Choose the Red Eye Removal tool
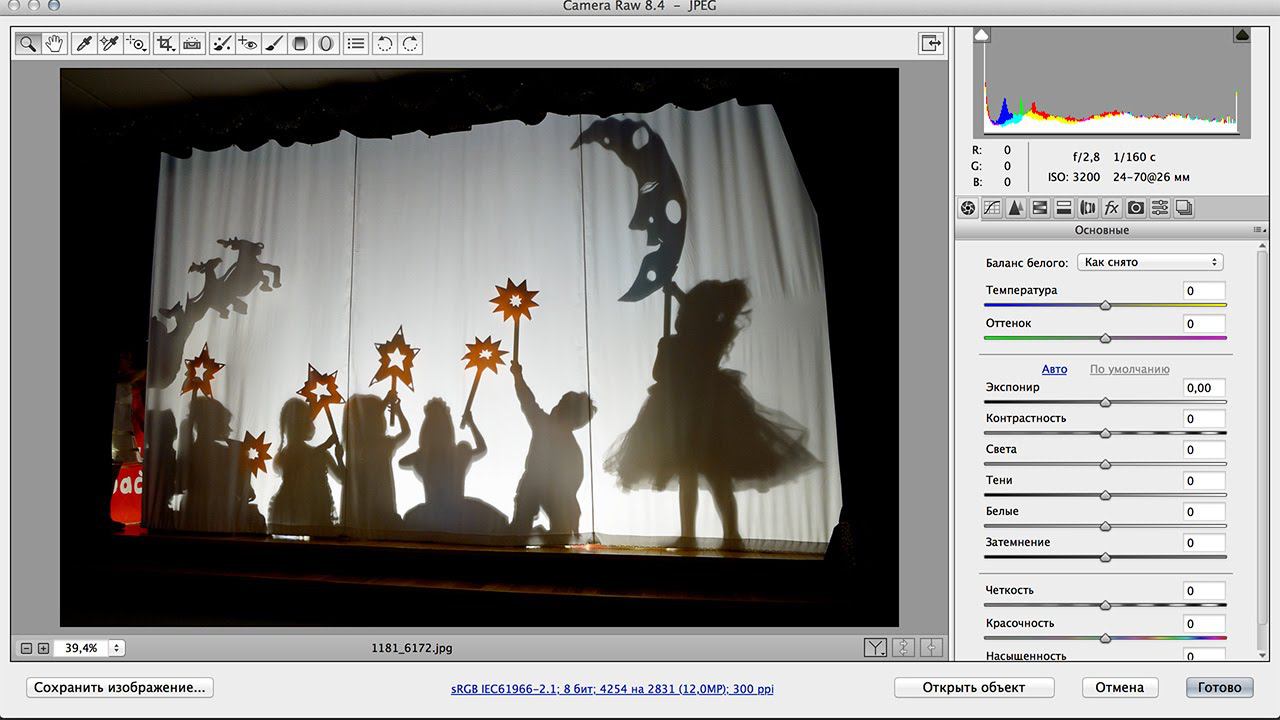Image resolution: width=1280 pixels, height=720 pixels. tap(247, 43)
